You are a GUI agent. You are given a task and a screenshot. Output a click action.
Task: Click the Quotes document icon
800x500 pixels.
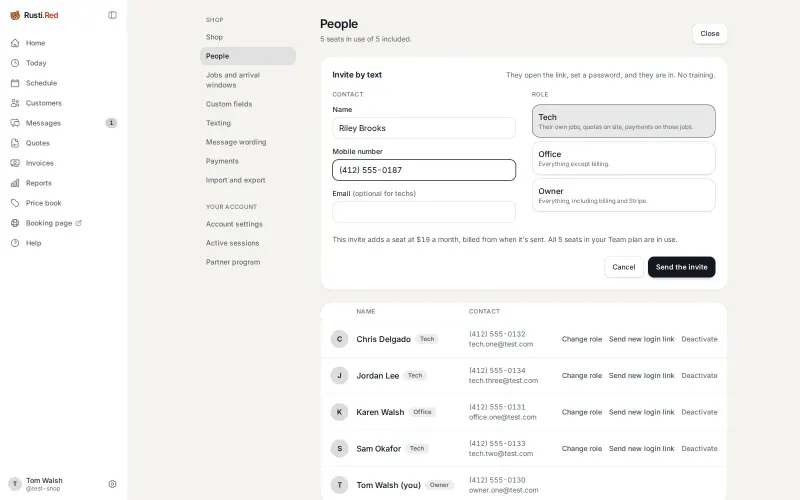(15, 143)
